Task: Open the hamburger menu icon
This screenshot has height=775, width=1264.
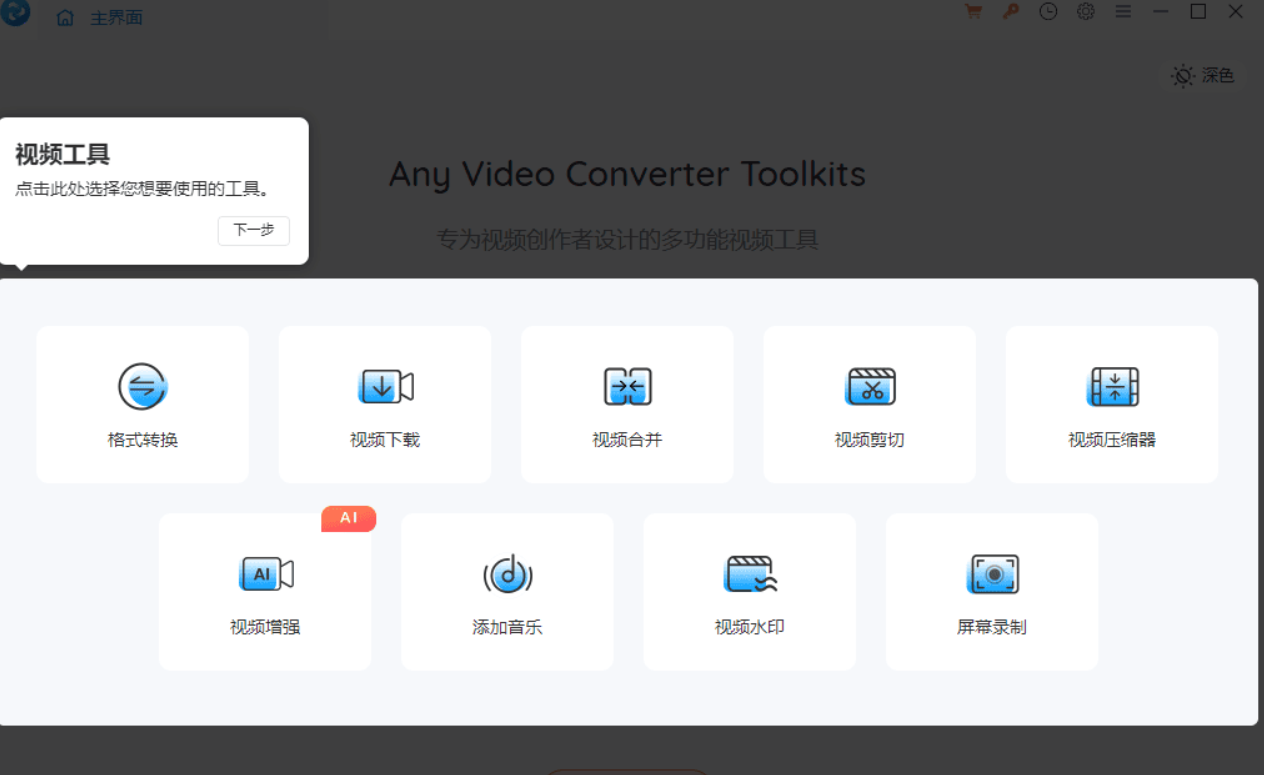Action: (x=1123, y=12)
